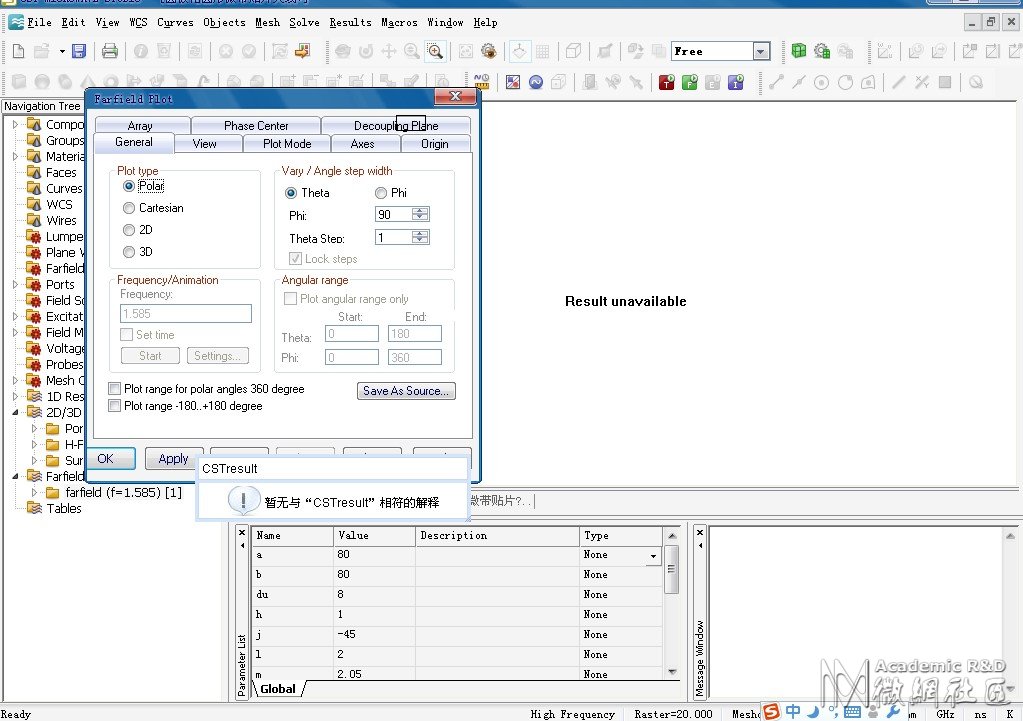Open the Free selection combo box
This screenshot has width=1023, height=721.
point(721,51)
